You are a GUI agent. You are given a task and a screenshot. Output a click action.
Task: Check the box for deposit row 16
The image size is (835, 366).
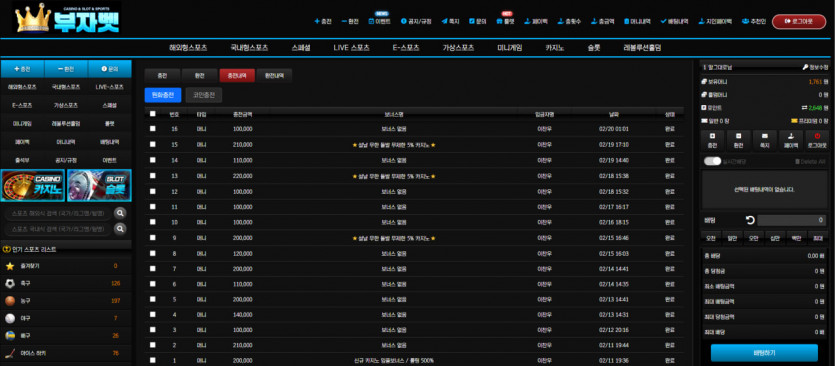(x=153, y=129)
